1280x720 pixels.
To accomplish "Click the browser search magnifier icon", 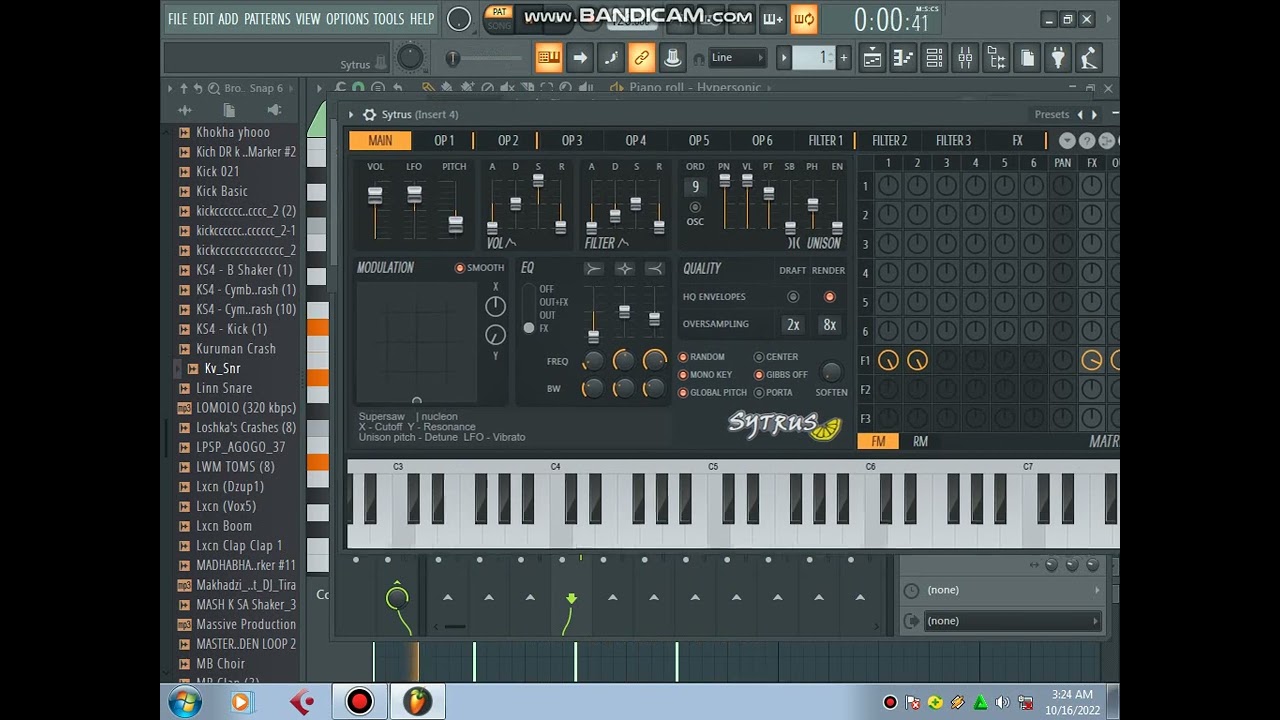I will point(214,88).
